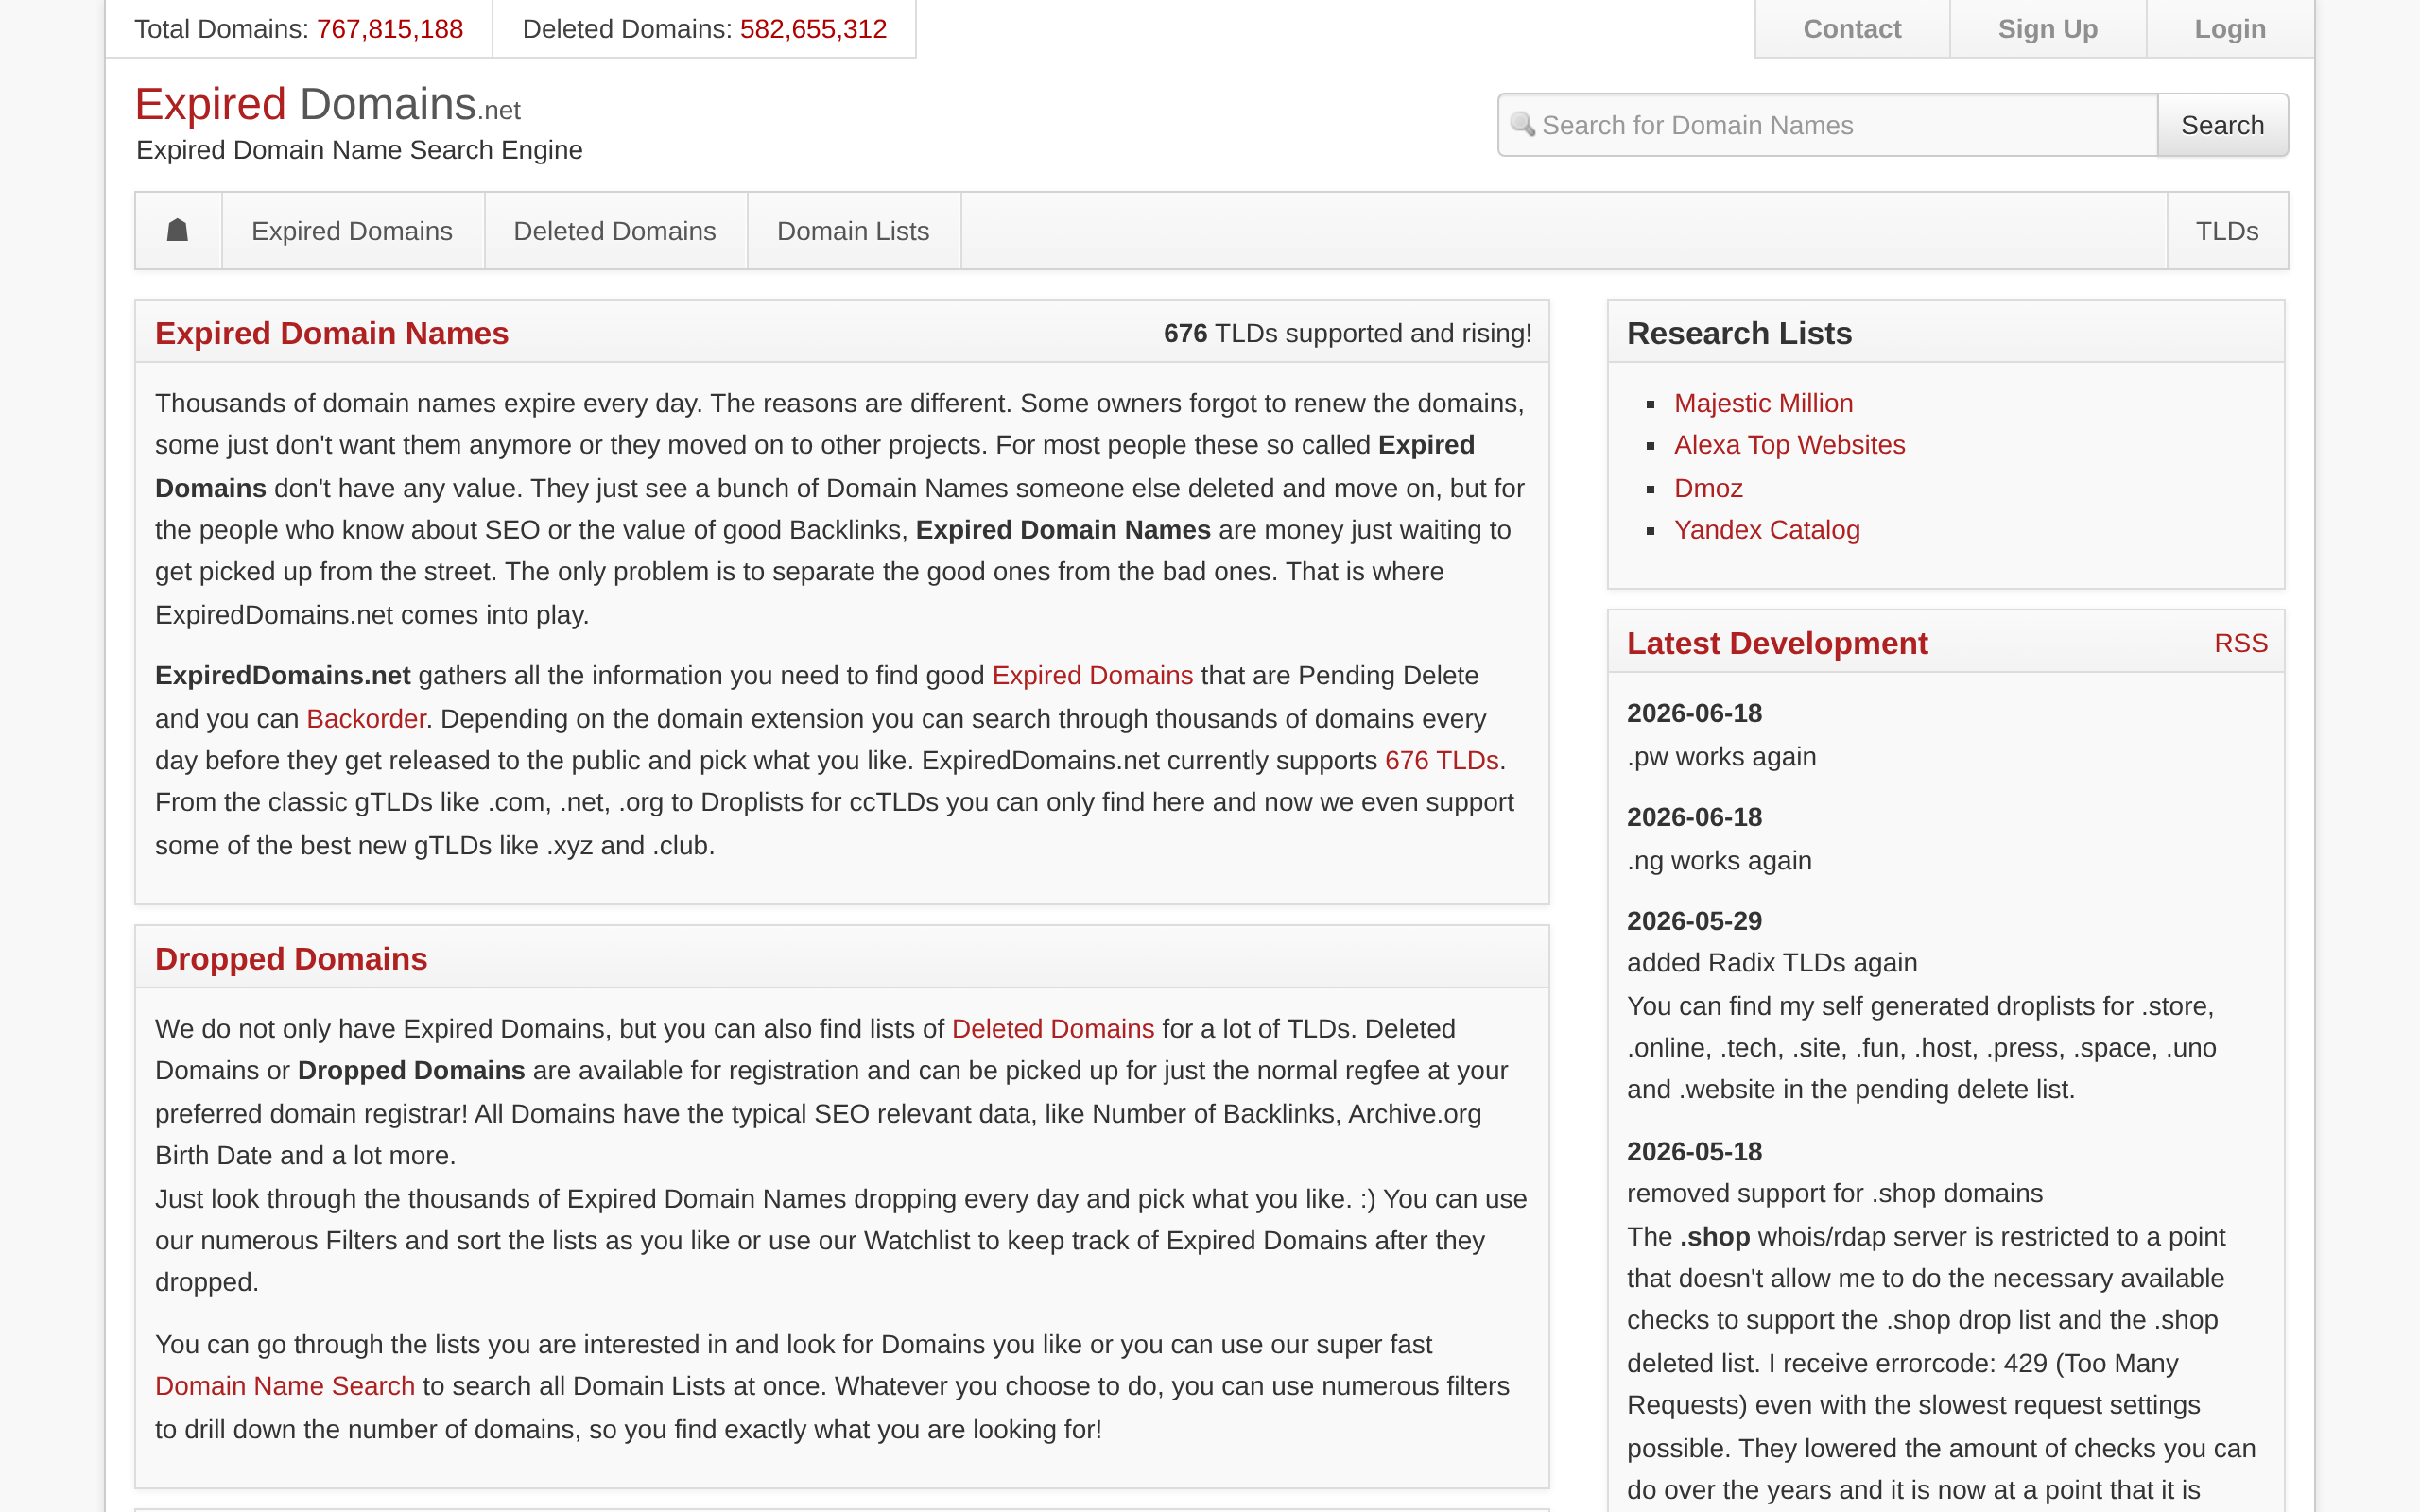Open the Alexa Top Websites list

point(1789,445)
